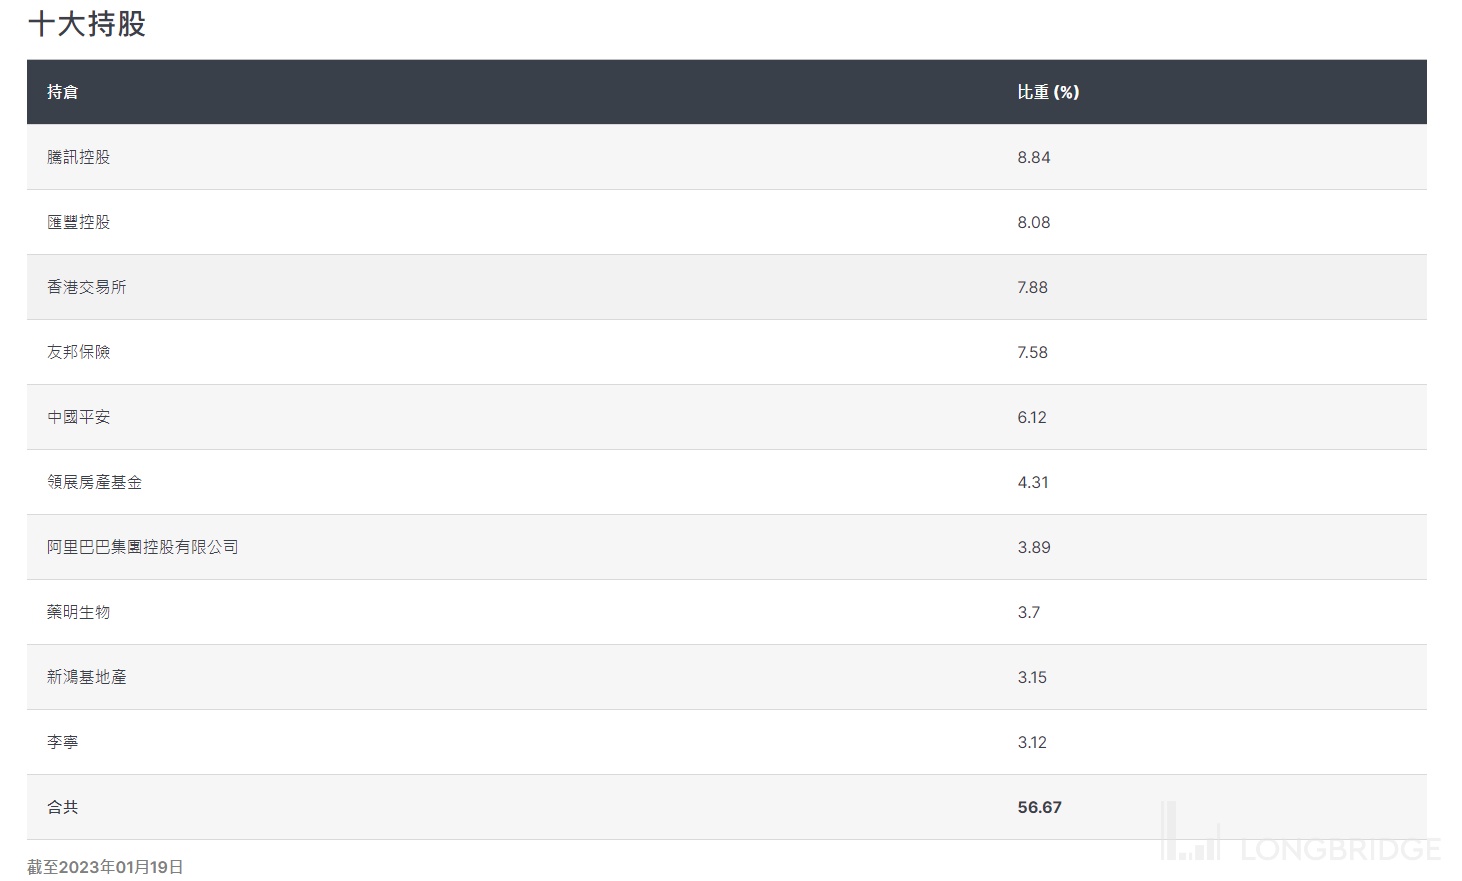The height and width of the screenshot is (881, 1462).
Task: Select the 友邦保險 row
Action: point(79,352)
